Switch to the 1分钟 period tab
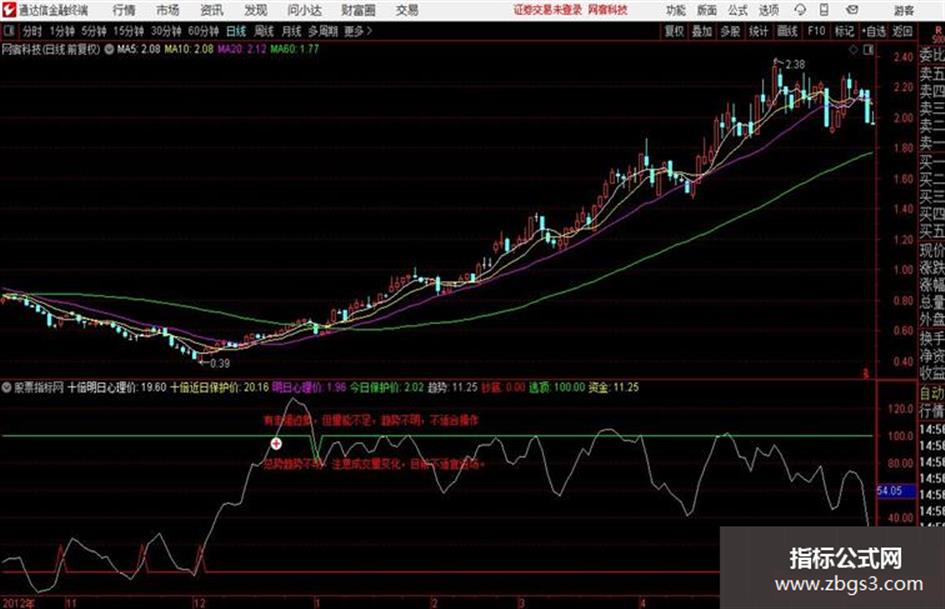 pyautogui.click(x=62, y=31)
